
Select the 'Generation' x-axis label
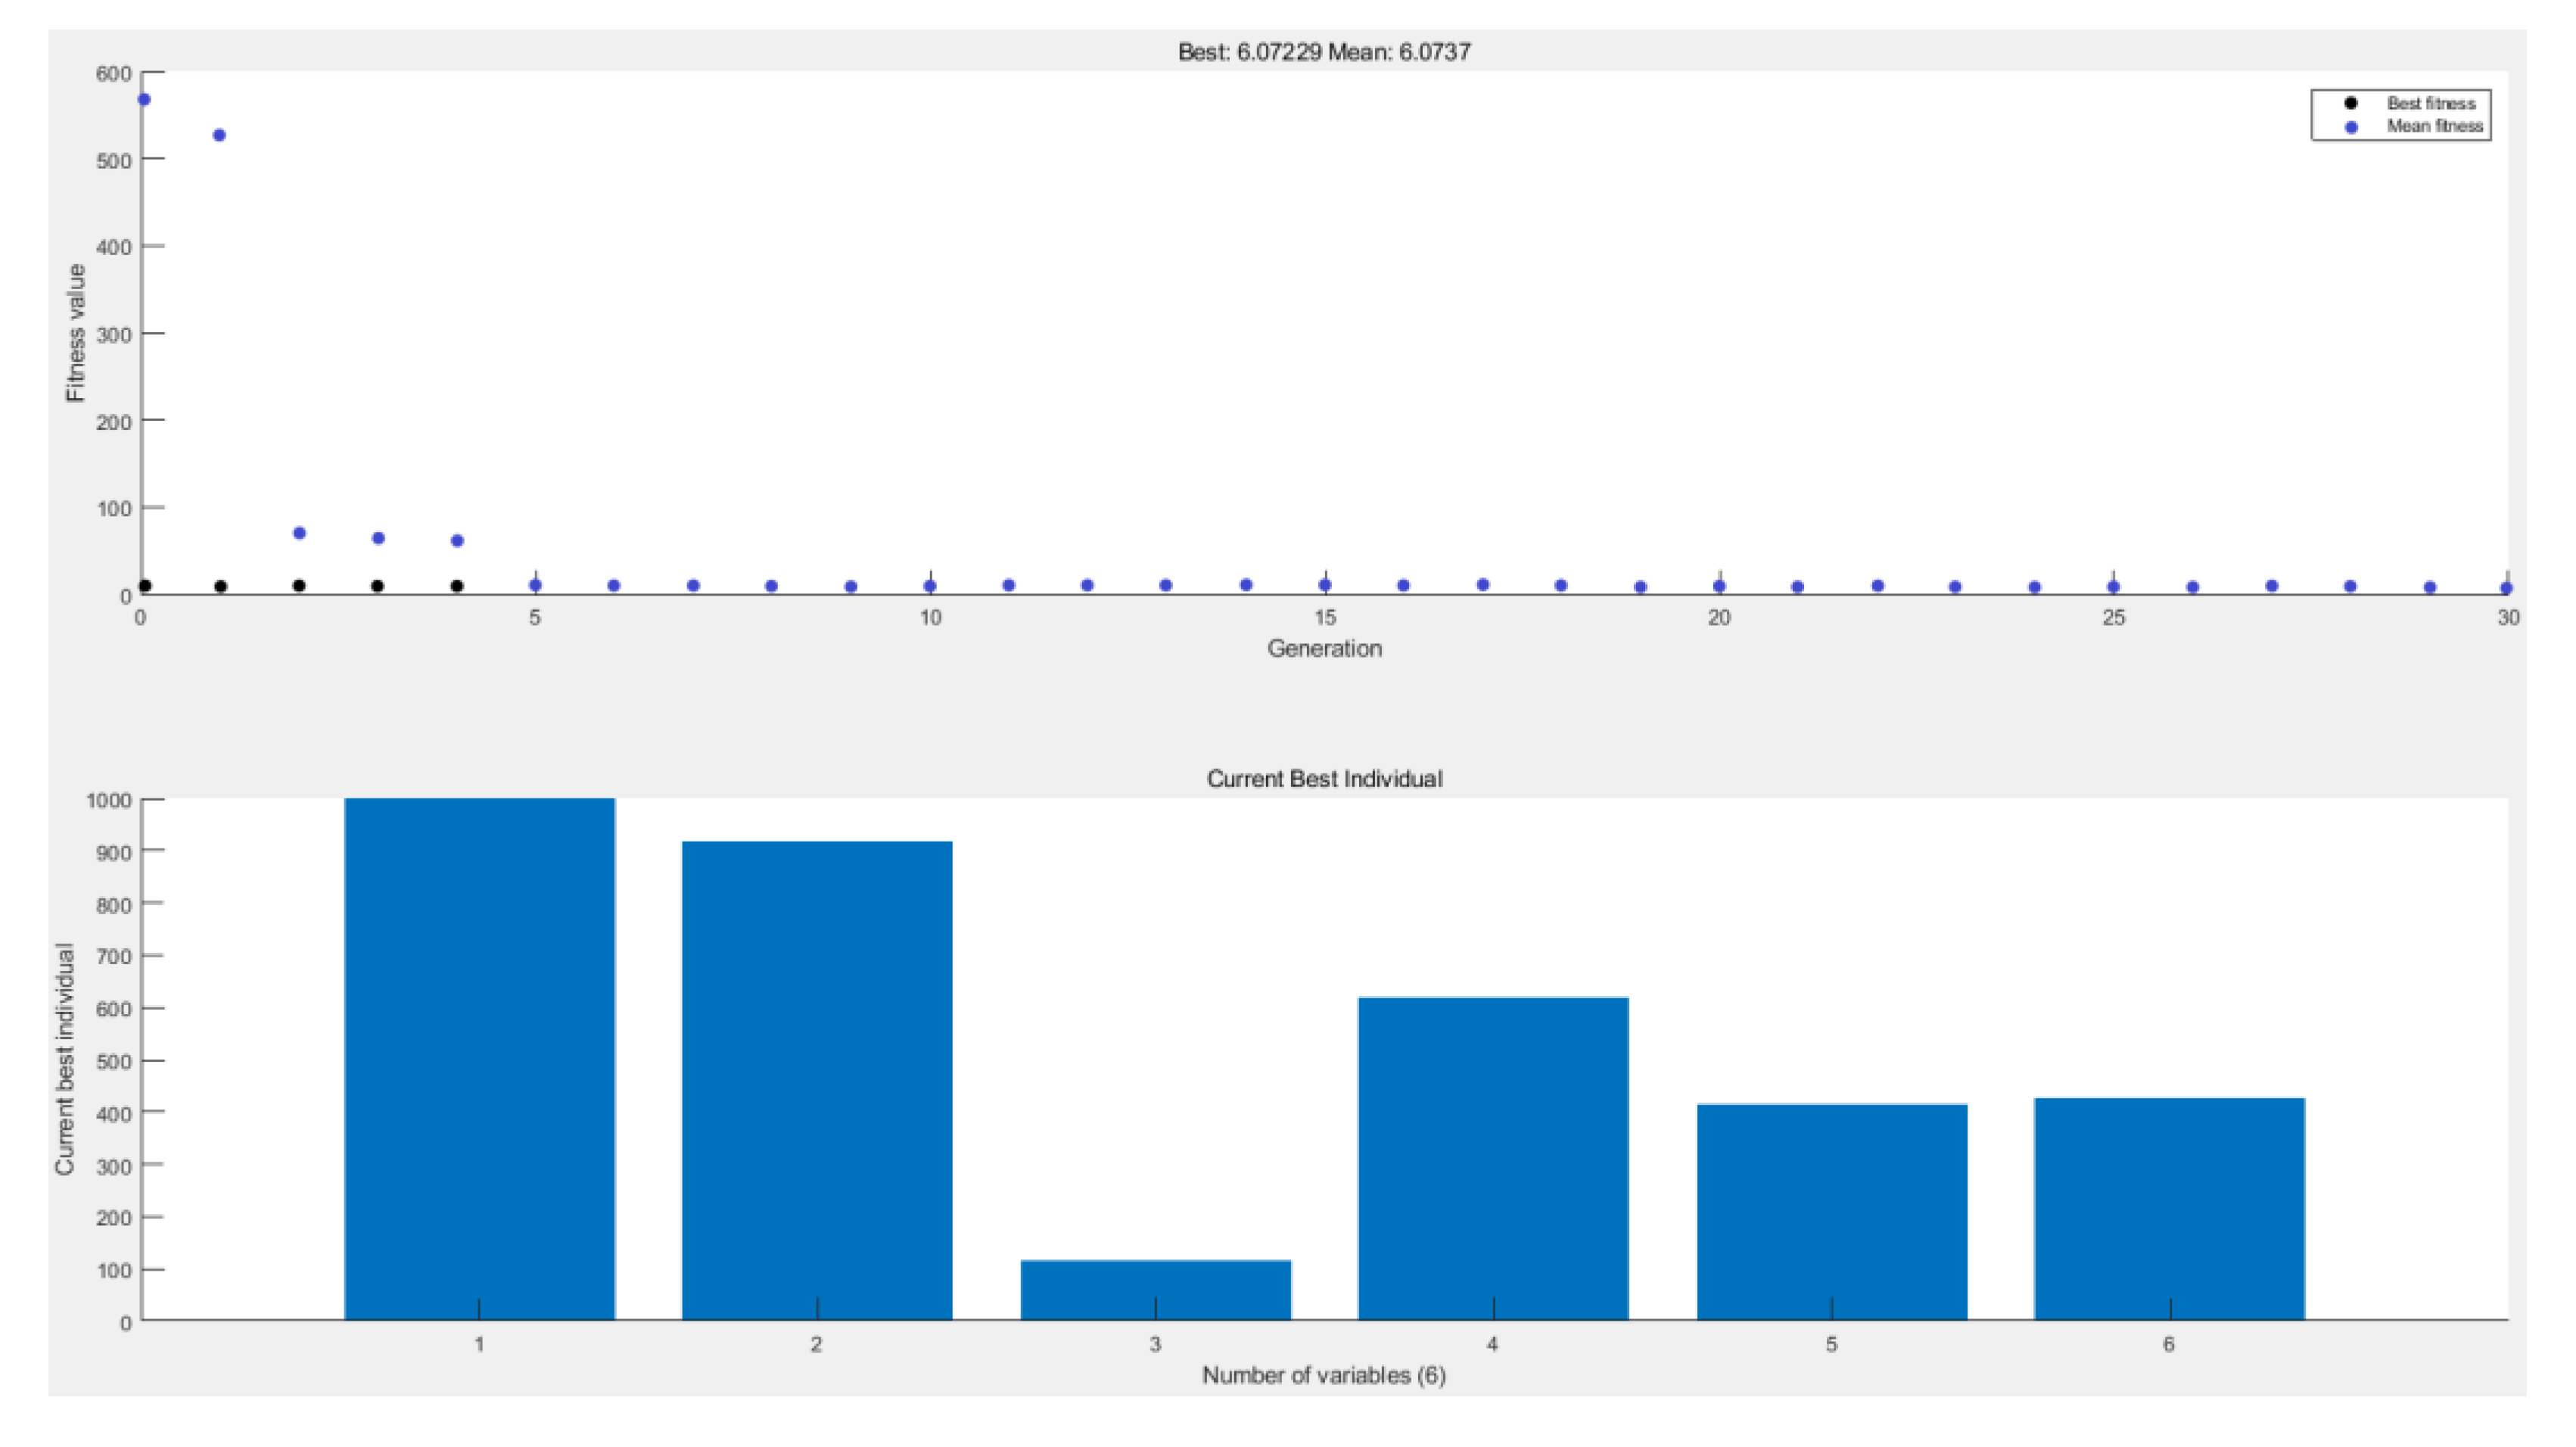[x=1324, y=649]
